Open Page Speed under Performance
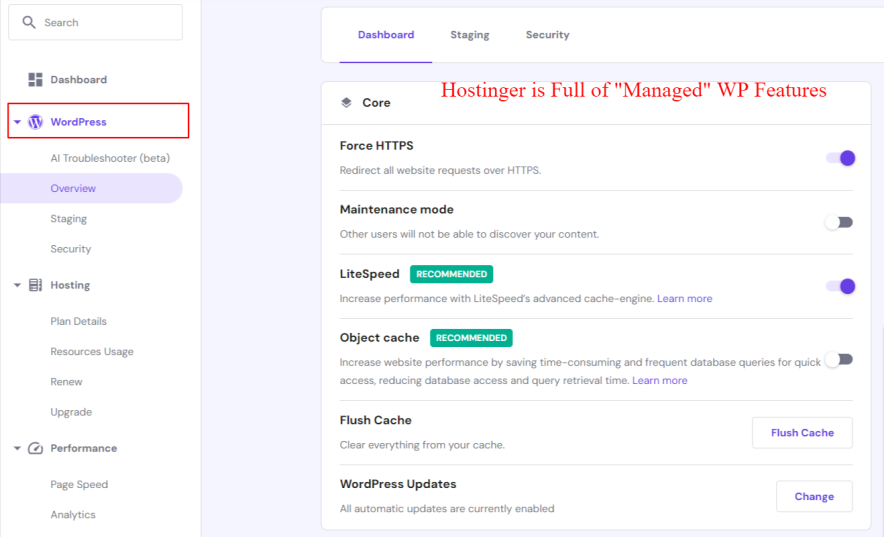This screenshot has width=884, height=537. tap(79, 485)
